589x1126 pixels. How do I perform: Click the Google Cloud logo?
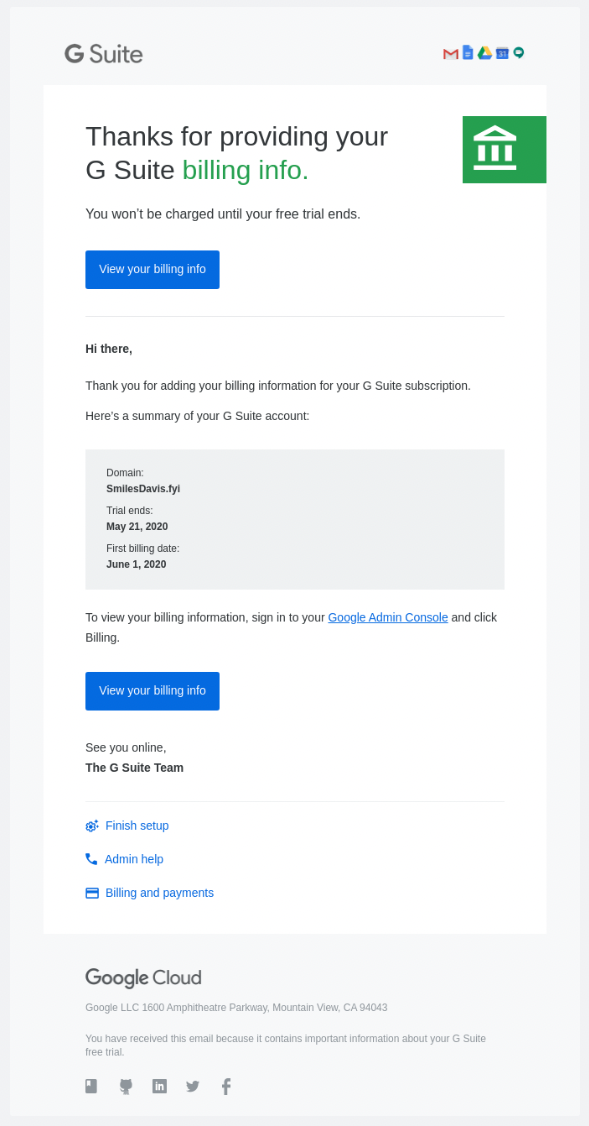click(x=144, y=977)
